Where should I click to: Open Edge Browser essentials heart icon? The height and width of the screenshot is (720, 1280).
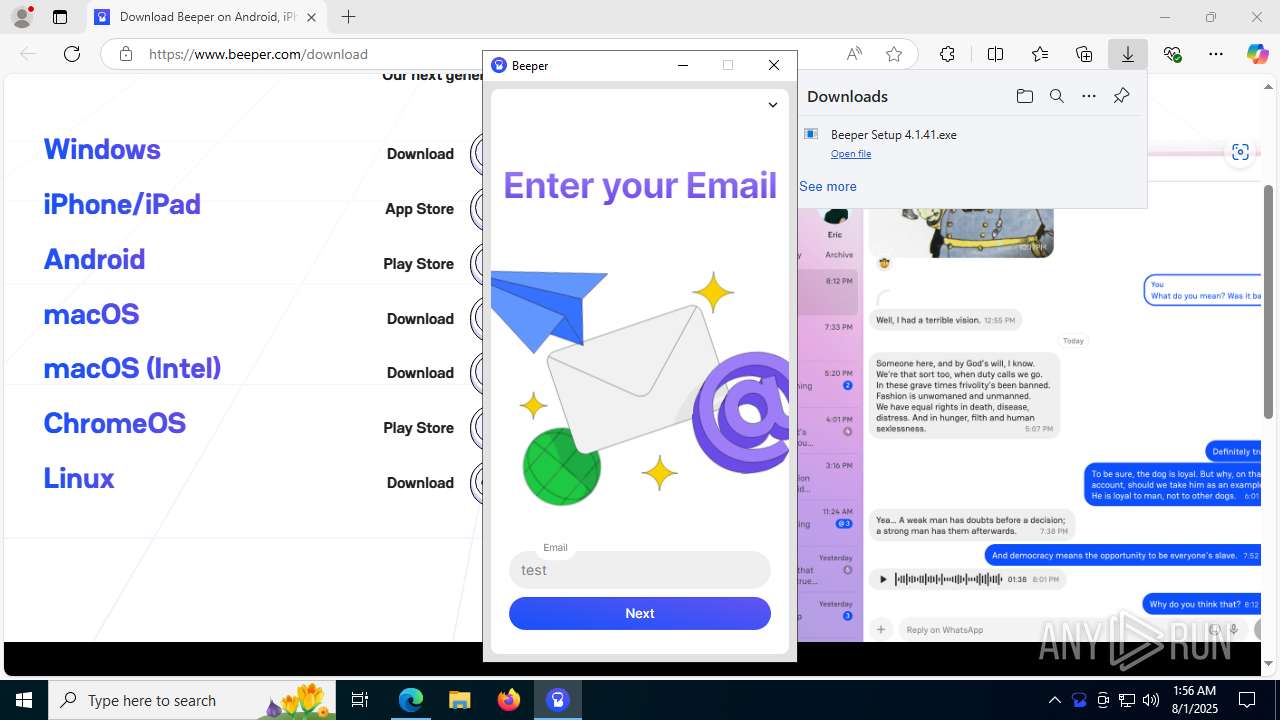pyautogui.click(x=1172, y=54)
